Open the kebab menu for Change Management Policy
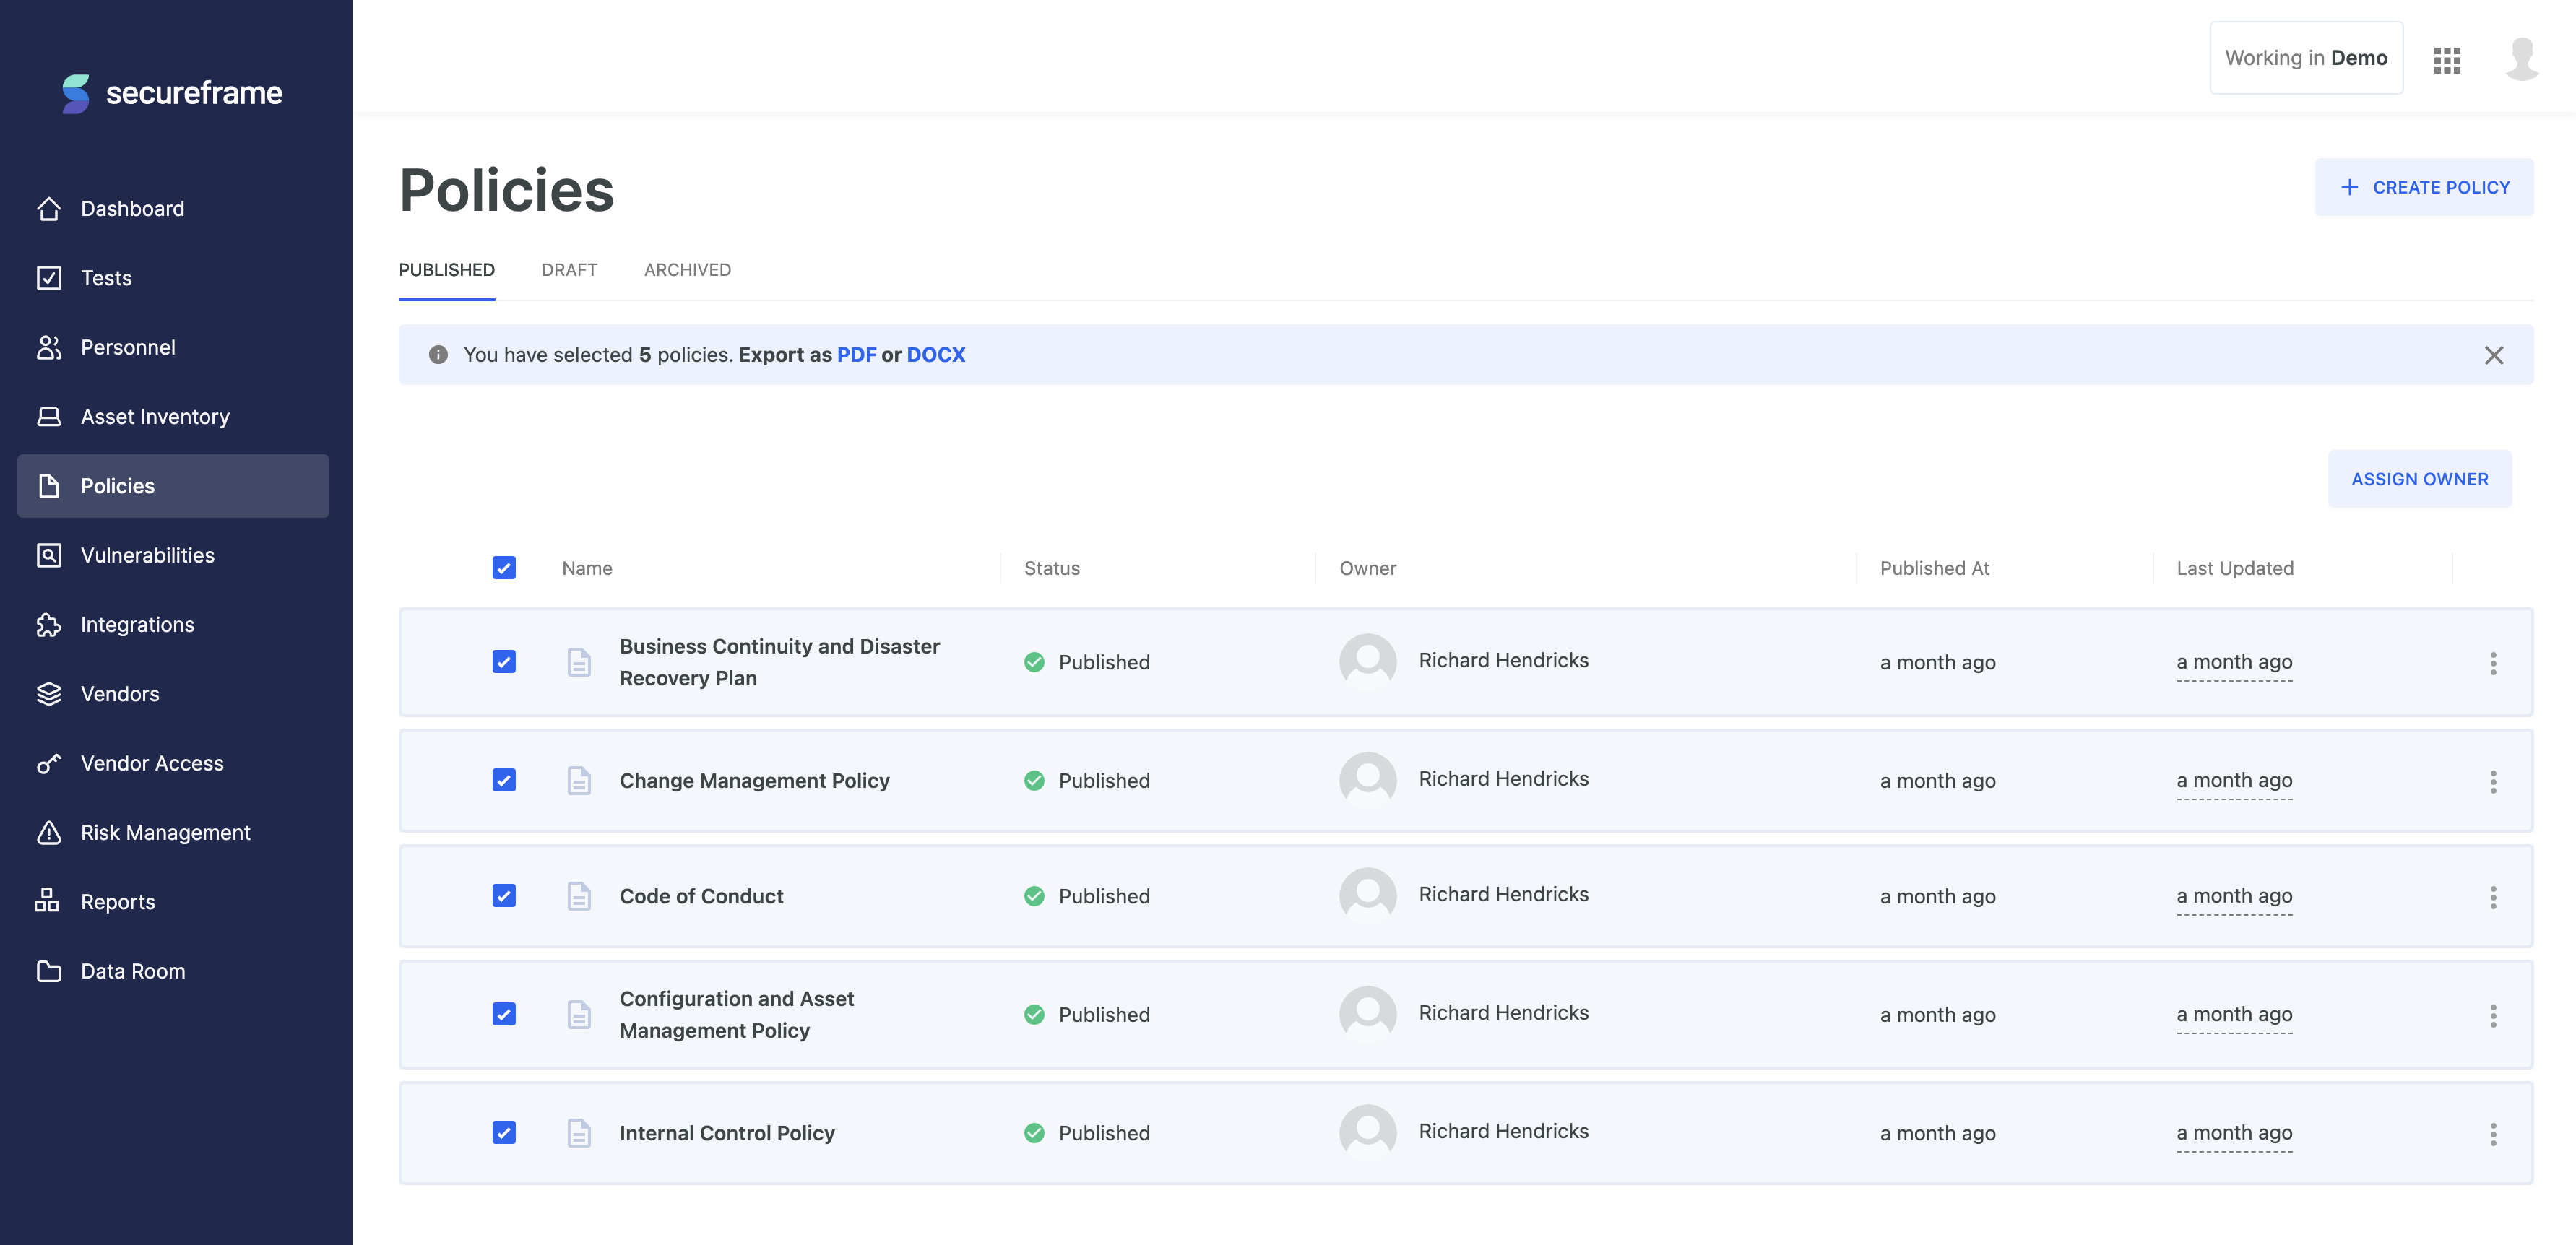Image resolution: width=2576 pixels, height=1245 pixels. pos(2493,781)
